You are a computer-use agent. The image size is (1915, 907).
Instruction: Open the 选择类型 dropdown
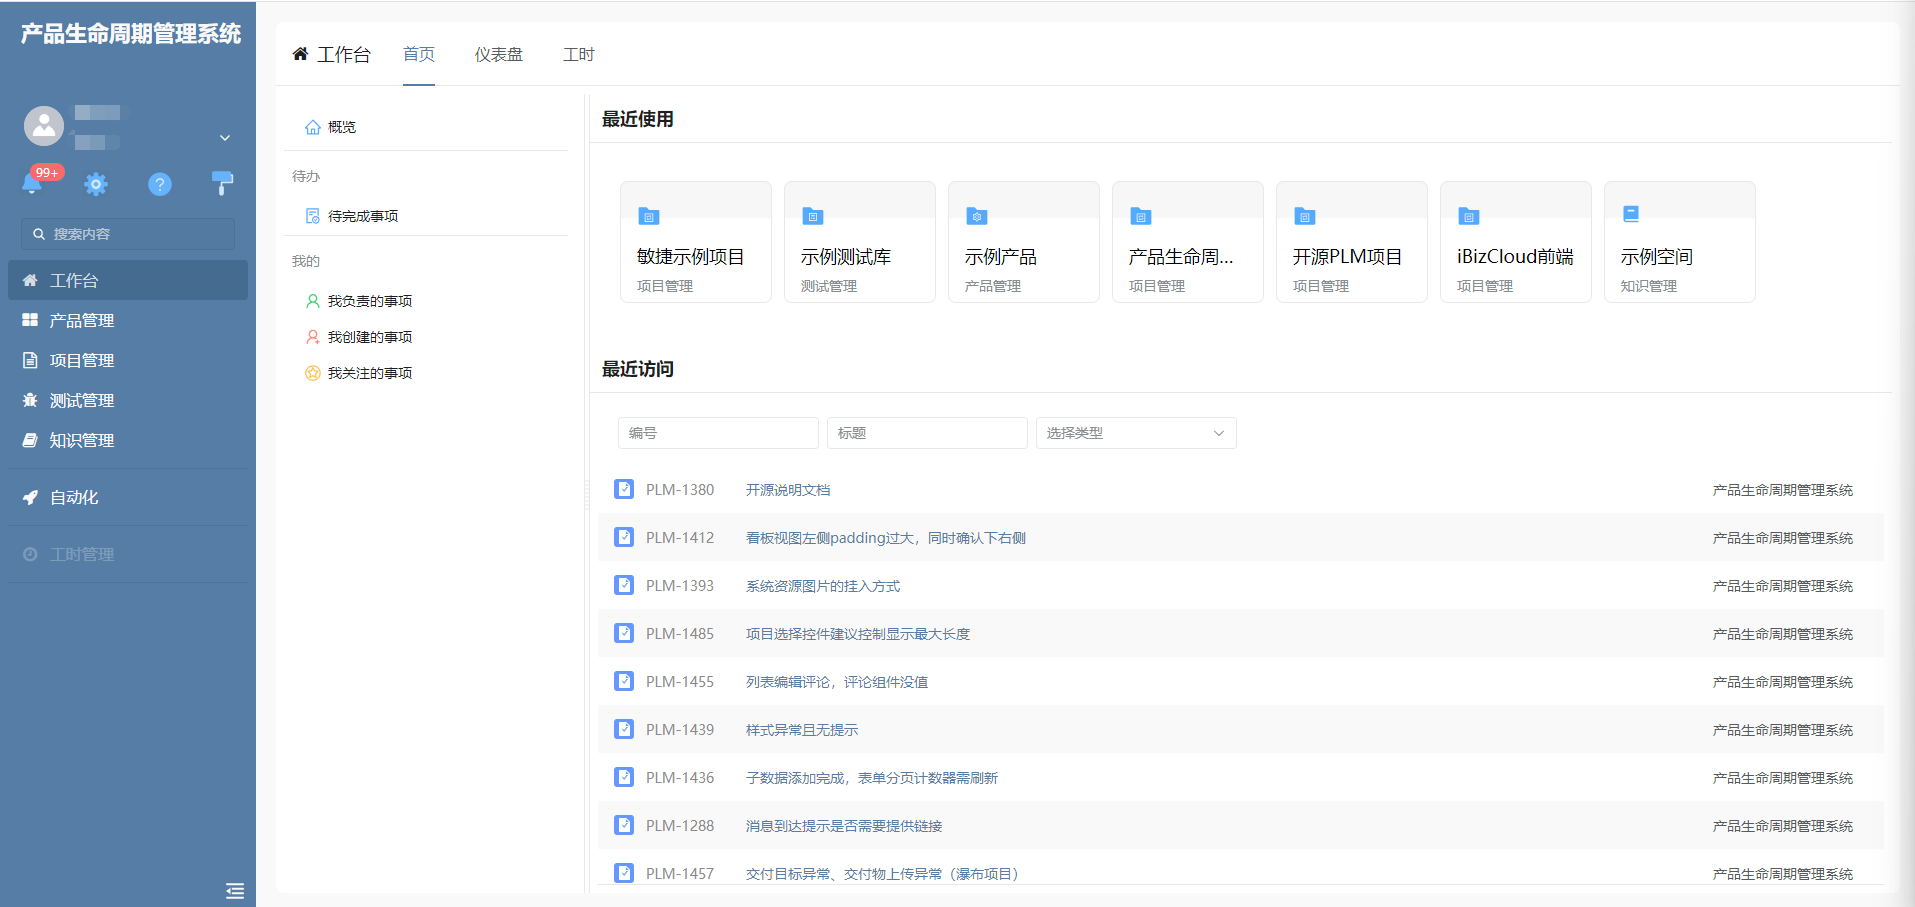tap(1136, 433)
